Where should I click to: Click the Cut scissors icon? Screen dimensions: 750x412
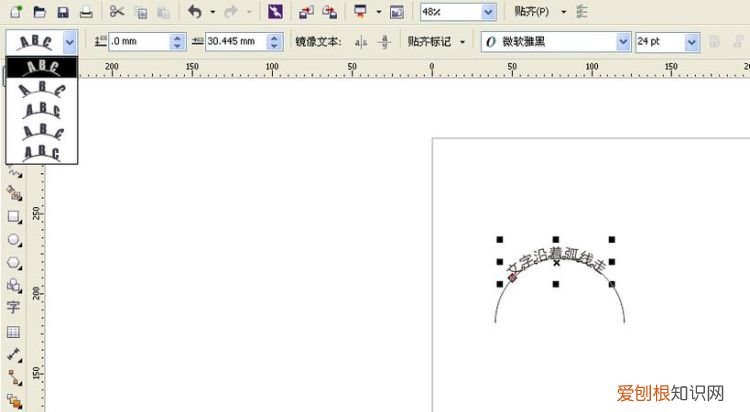coord(117,12)
